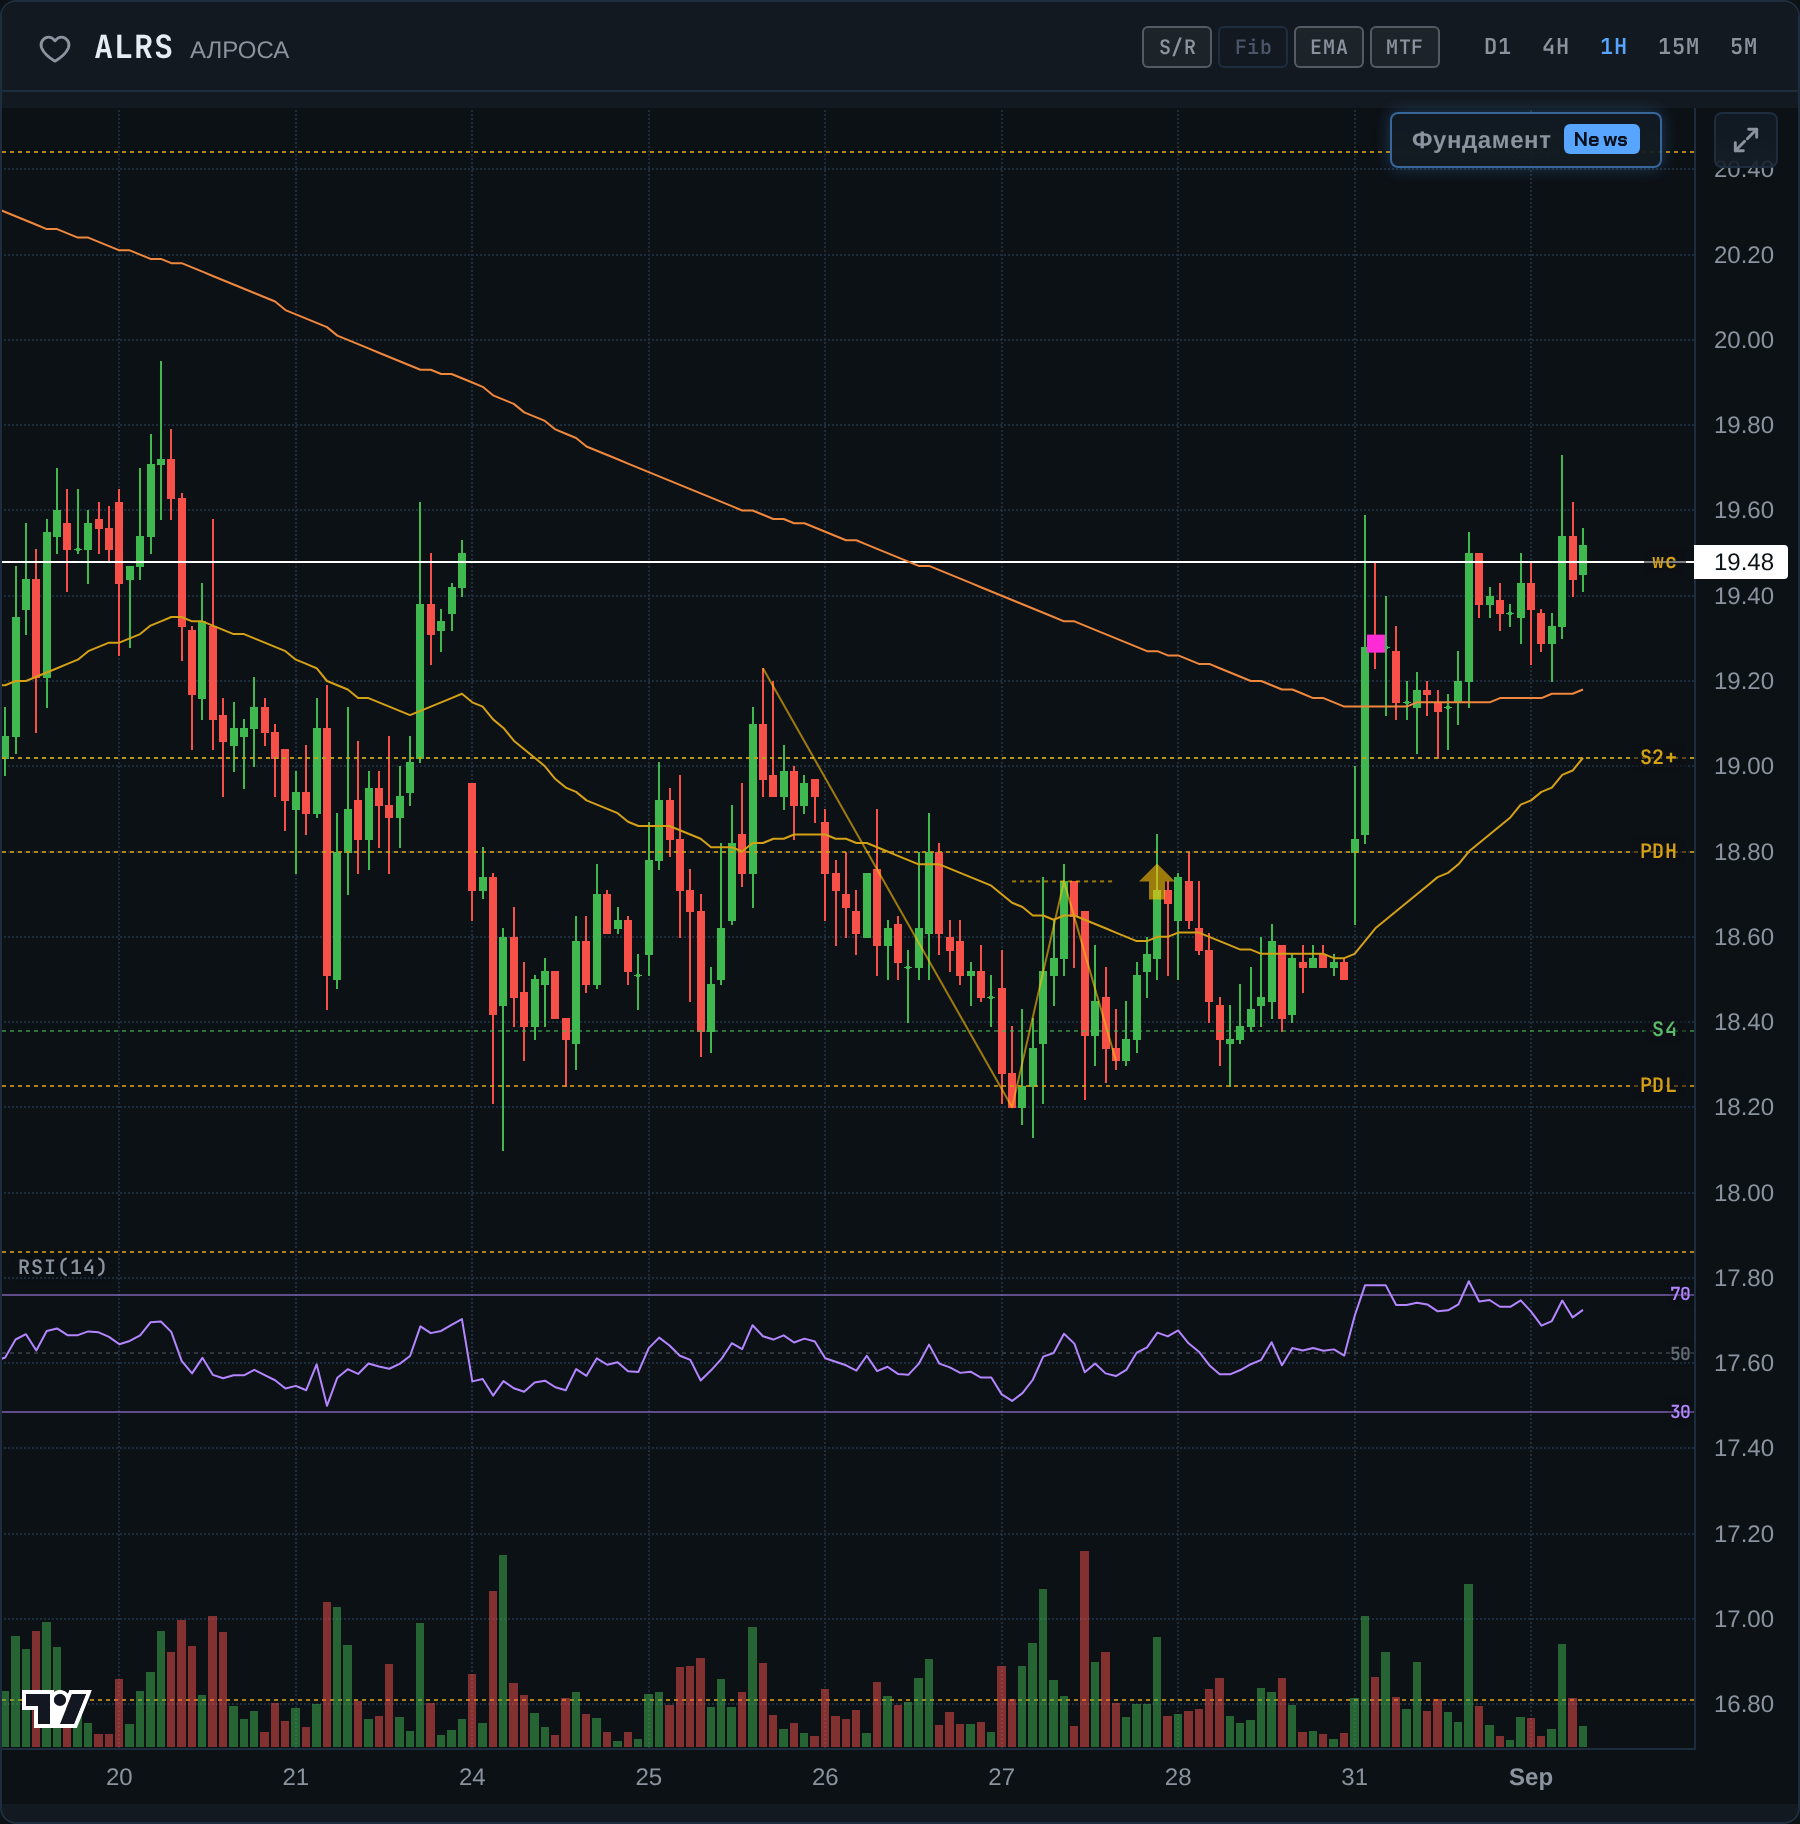This screenshot has width=1800, height=1824.
Task: Toggle the Fib overlay
Action: click(x=1253, y=47)
